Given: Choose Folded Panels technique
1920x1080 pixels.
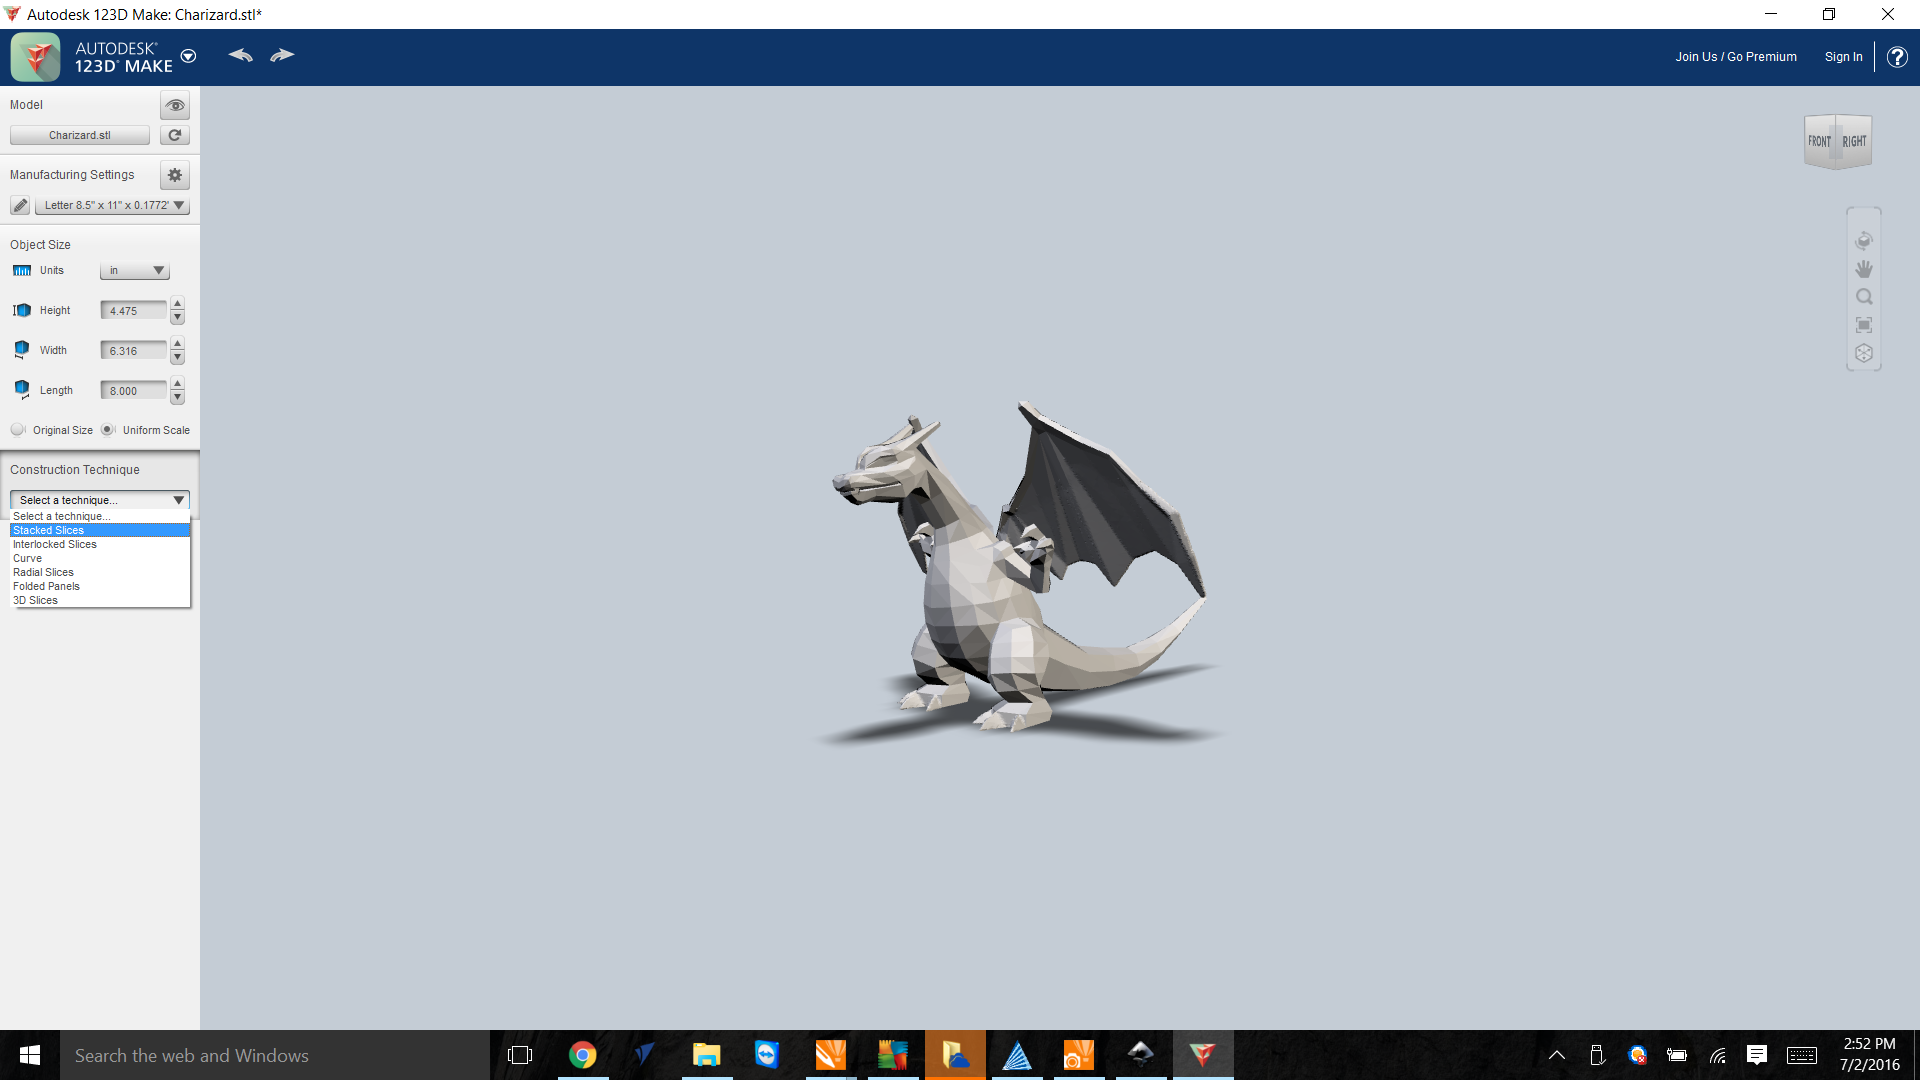Looking at the screenshot, I should tap(100, 586).
